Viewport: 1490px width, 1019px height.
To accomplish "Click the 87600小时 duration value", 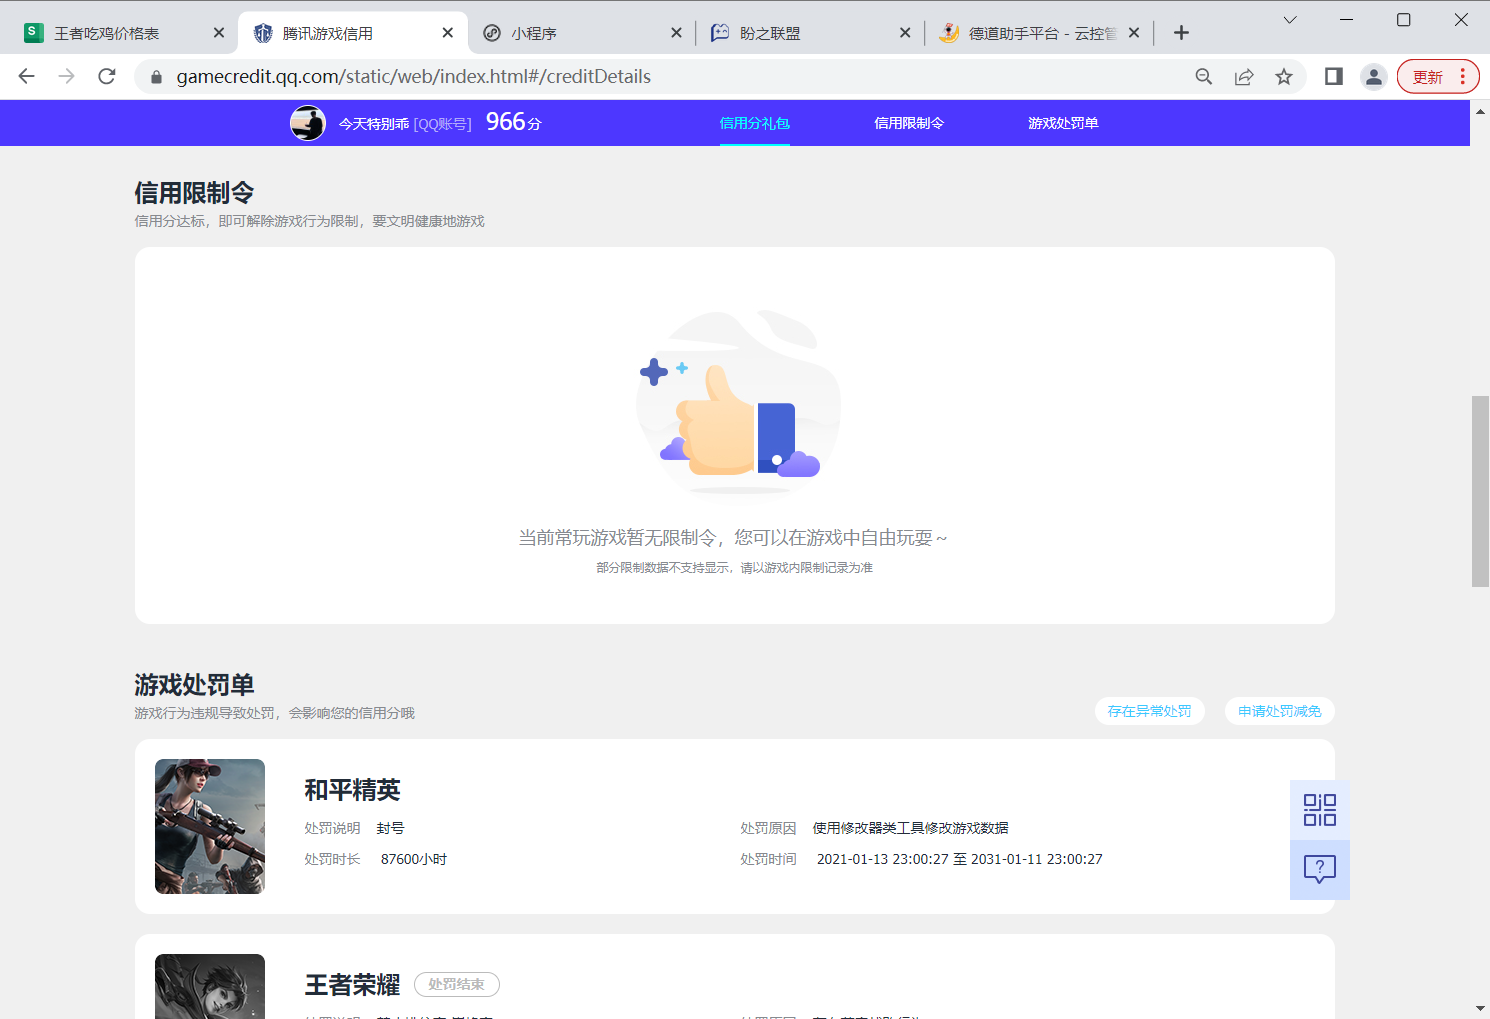I will point(414,859).
